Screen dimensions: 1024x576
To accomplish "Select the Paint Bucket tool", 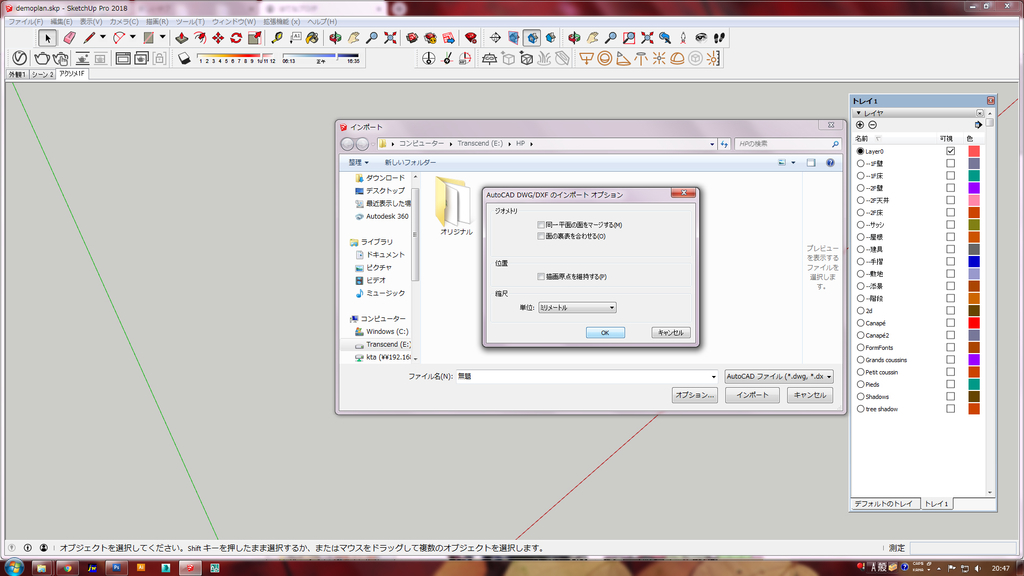I will (x=312, y=39).
